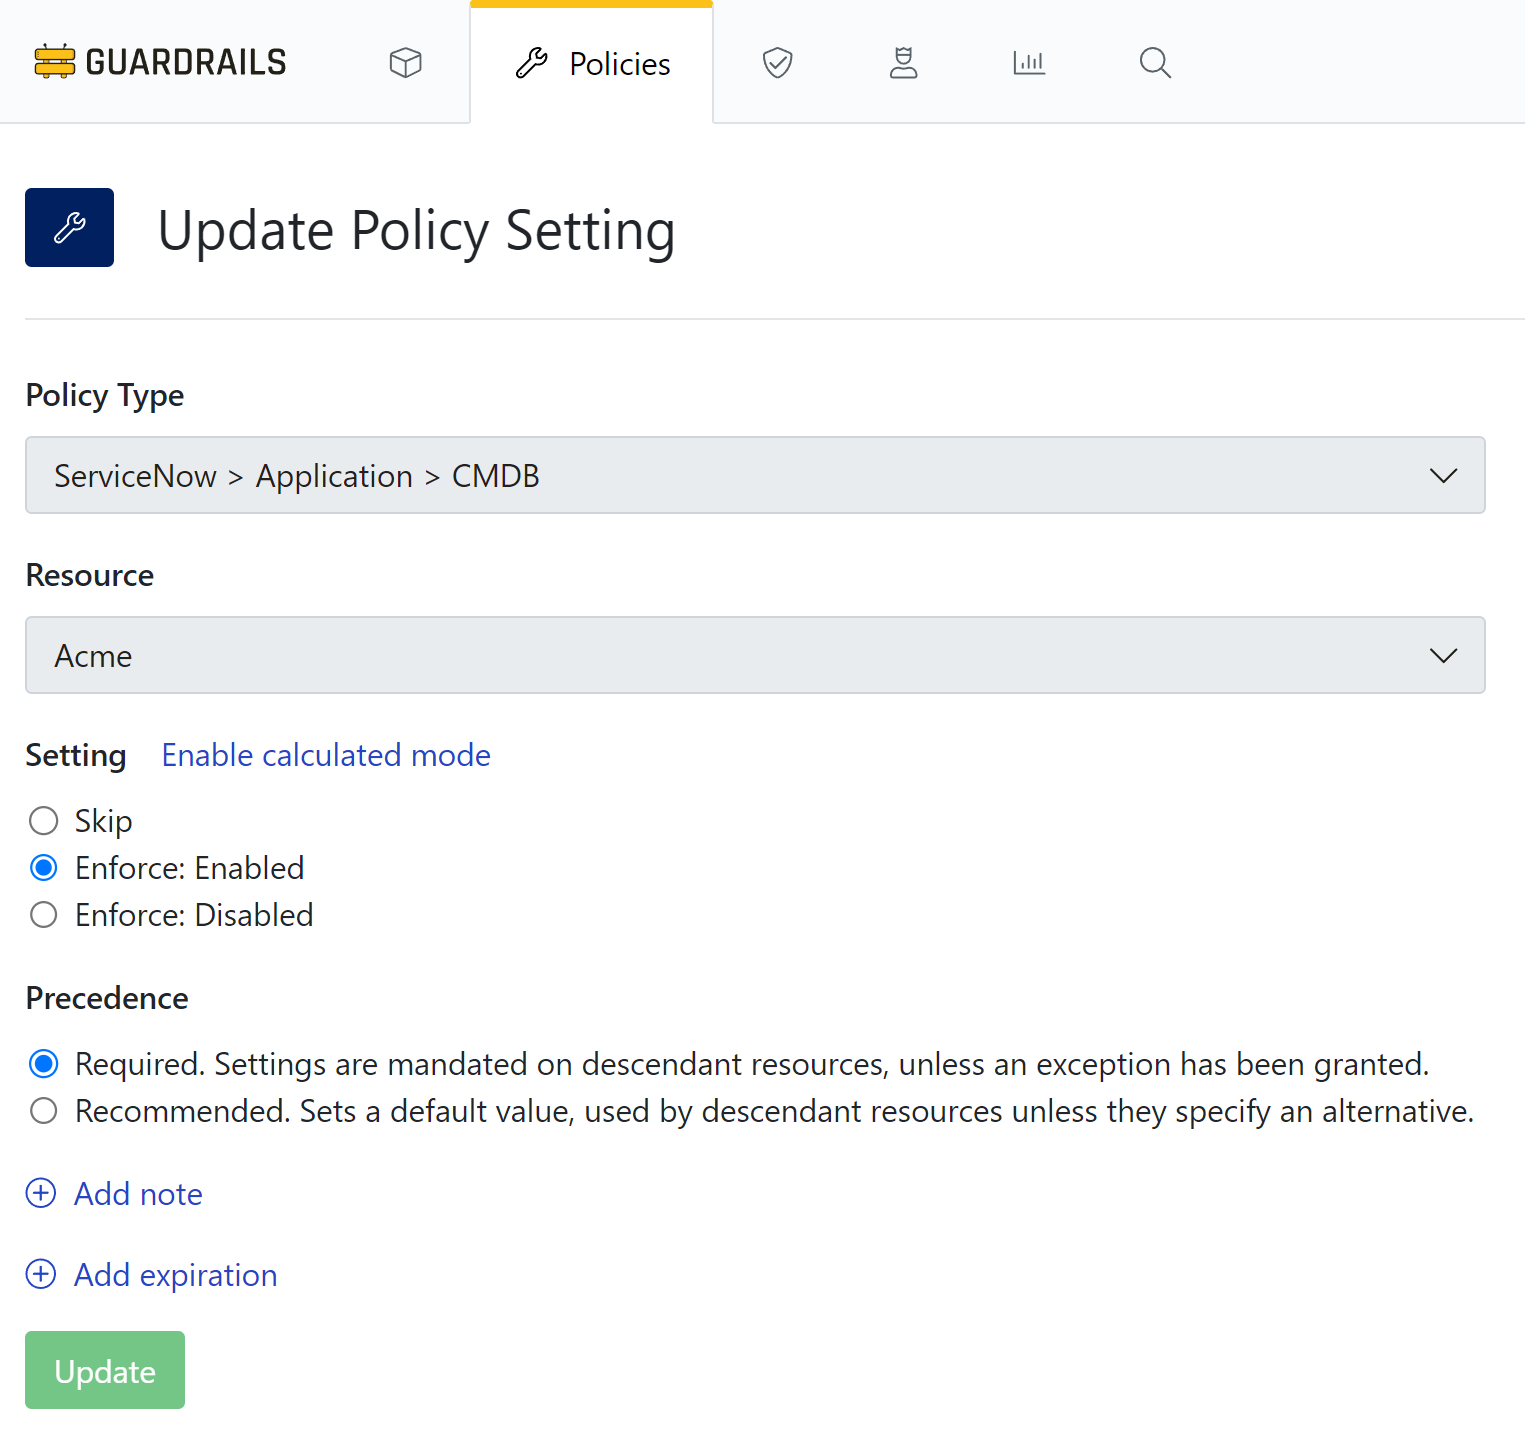Enable the Enforce: Disabled setting
This screenshot has height=1432, width=1525.
[43, 914]
